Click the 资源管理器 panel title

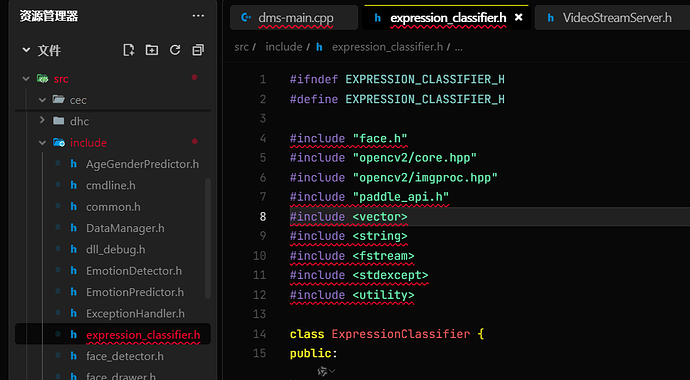(49, 17)
